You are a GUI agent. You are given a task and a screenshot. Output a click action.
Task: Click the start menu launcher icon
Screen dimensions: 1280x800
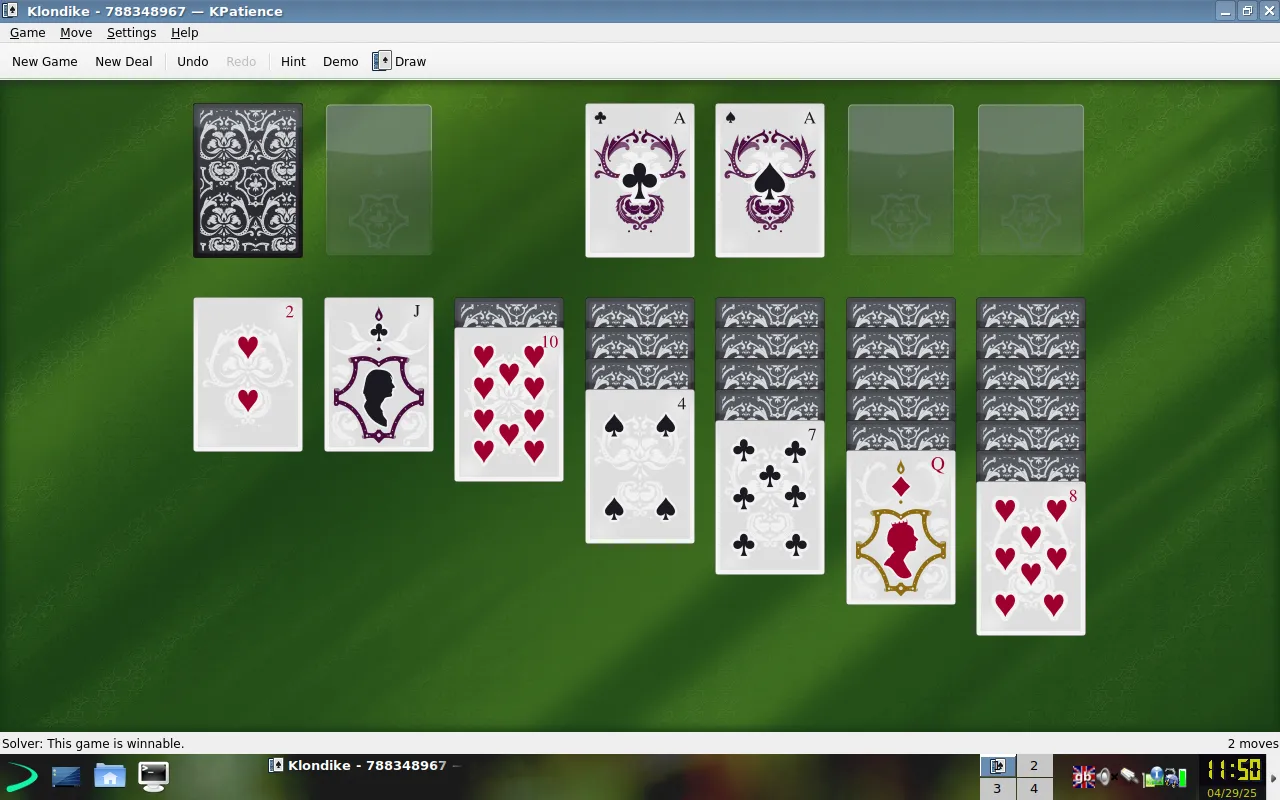[x=22, y=775]
